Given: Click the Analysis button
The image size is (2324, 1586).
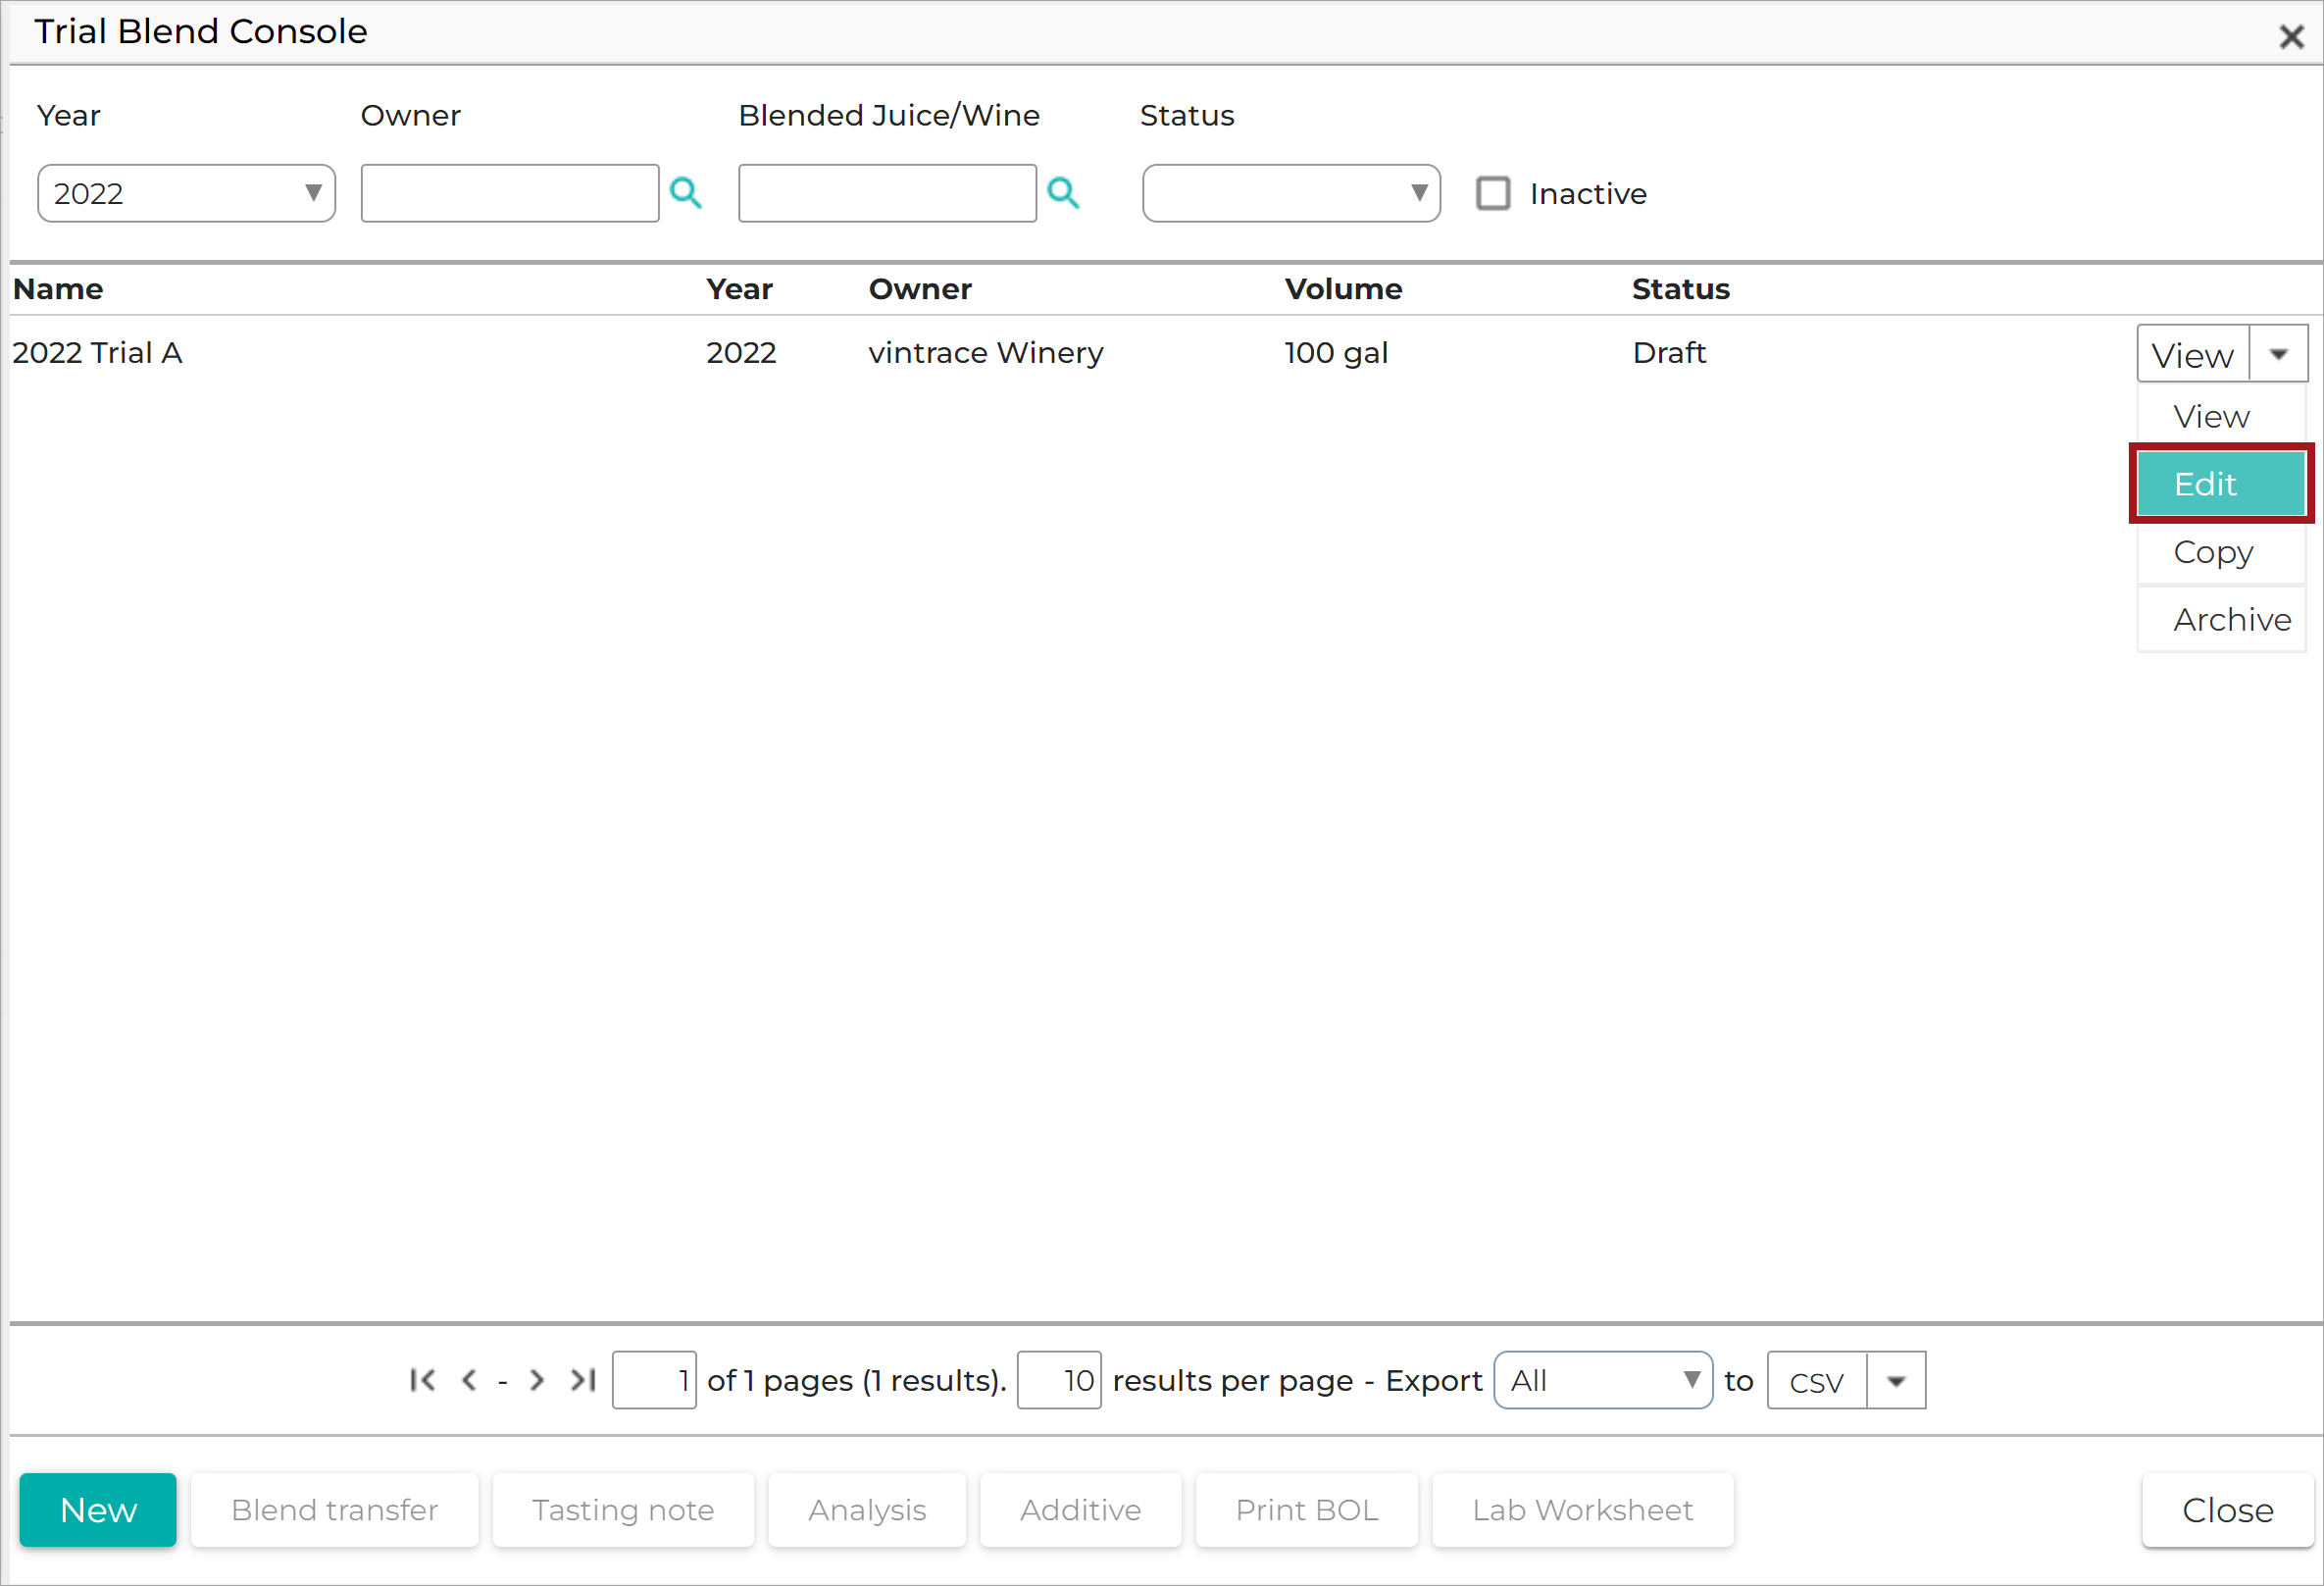Looking at the screenshot, I should [867, 1510].
